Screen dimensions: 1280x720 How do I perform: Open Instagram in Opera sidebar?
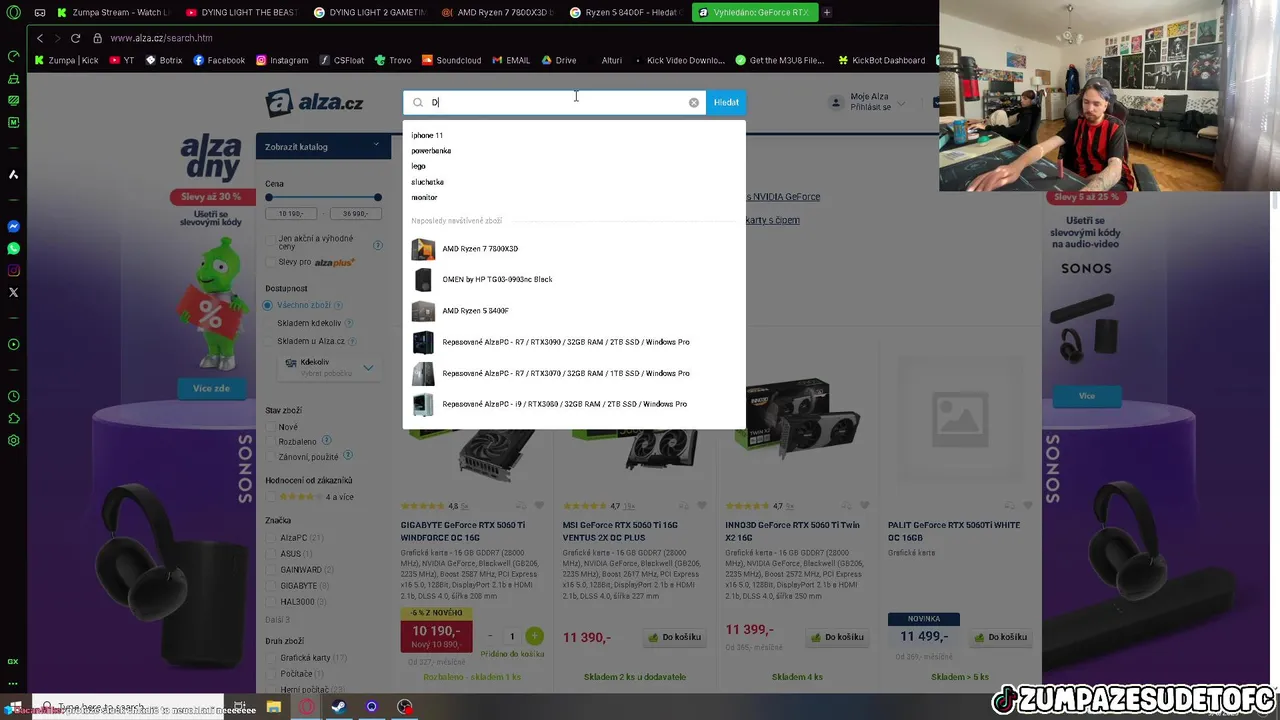pos(13,270)
